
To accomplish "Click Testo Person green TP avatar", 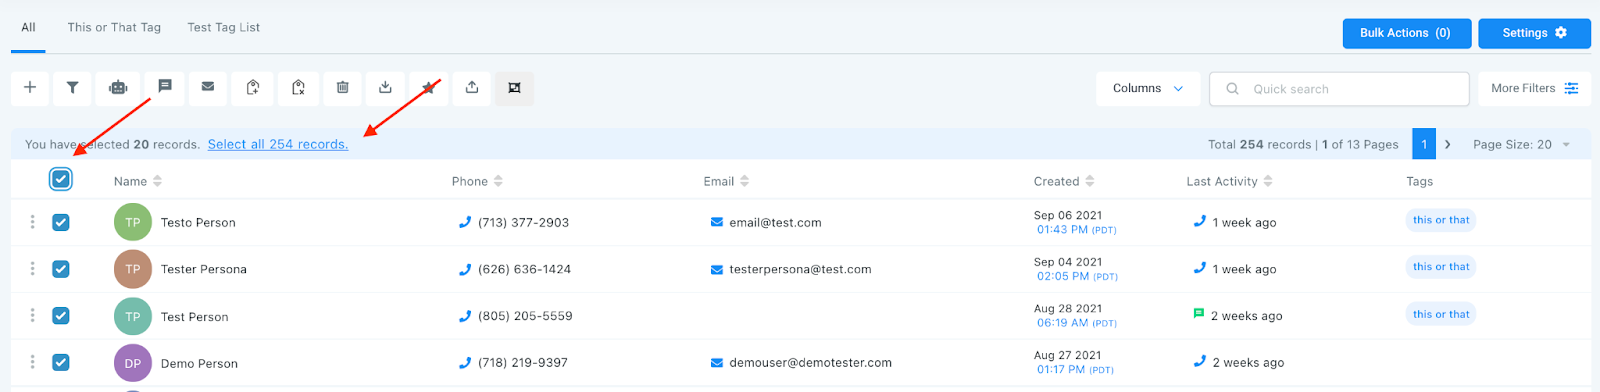I will click(133, 222).
